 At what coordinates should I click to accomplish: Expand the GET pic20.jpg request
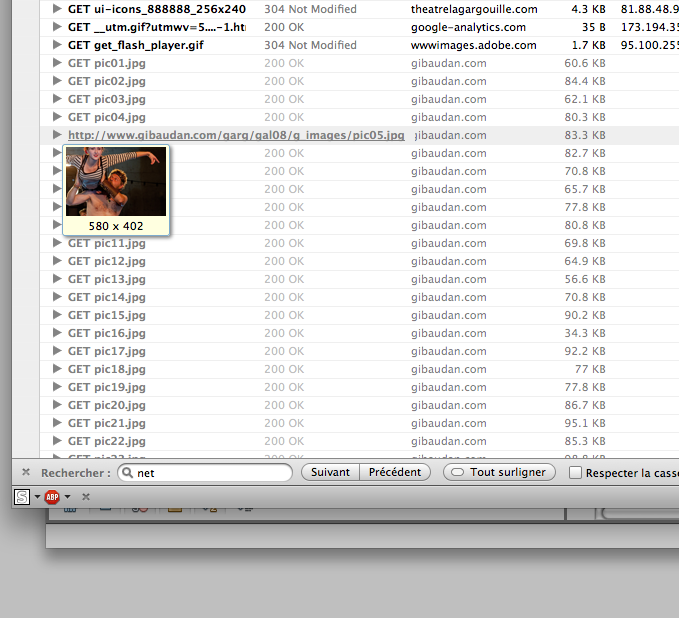pos(57,404)
